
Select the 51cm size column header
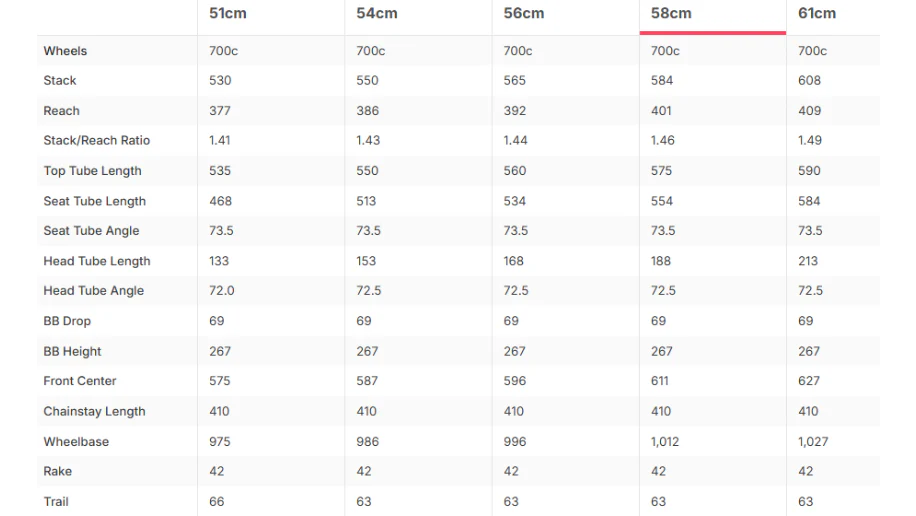228,13
